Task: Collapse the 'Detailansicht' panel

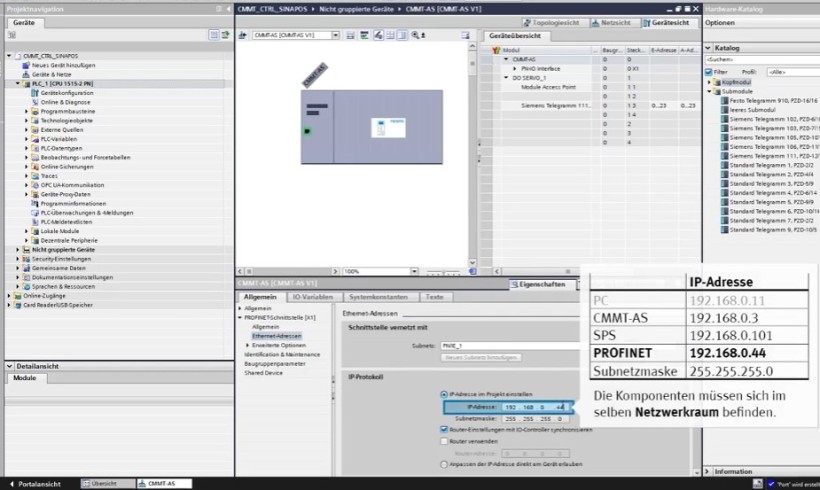Action: (x=9, y=366)
